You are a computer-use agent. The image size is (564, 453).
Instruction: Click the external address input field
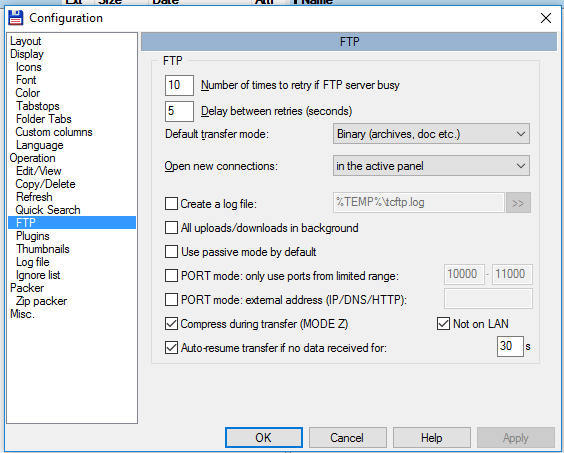488,299
